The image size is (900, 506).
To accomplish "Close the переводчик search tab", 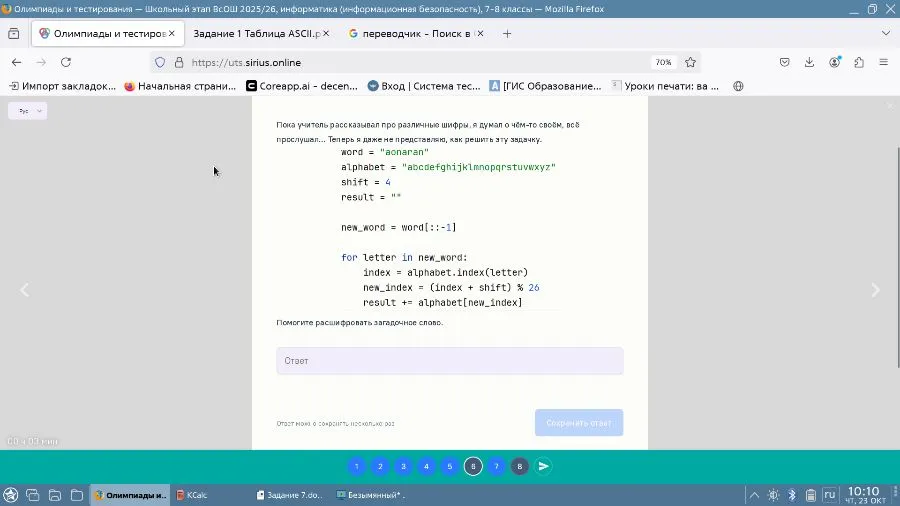I will click(480, 34).
